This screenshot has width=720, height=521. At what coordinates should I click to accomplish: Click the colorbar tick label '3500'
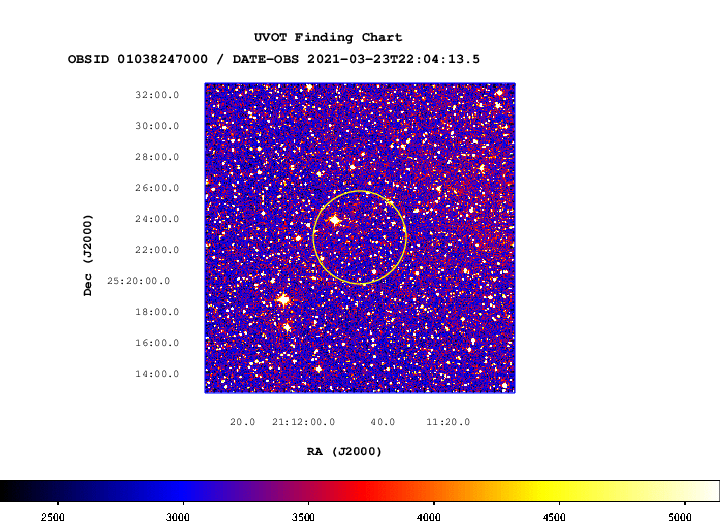coord(303,517)
